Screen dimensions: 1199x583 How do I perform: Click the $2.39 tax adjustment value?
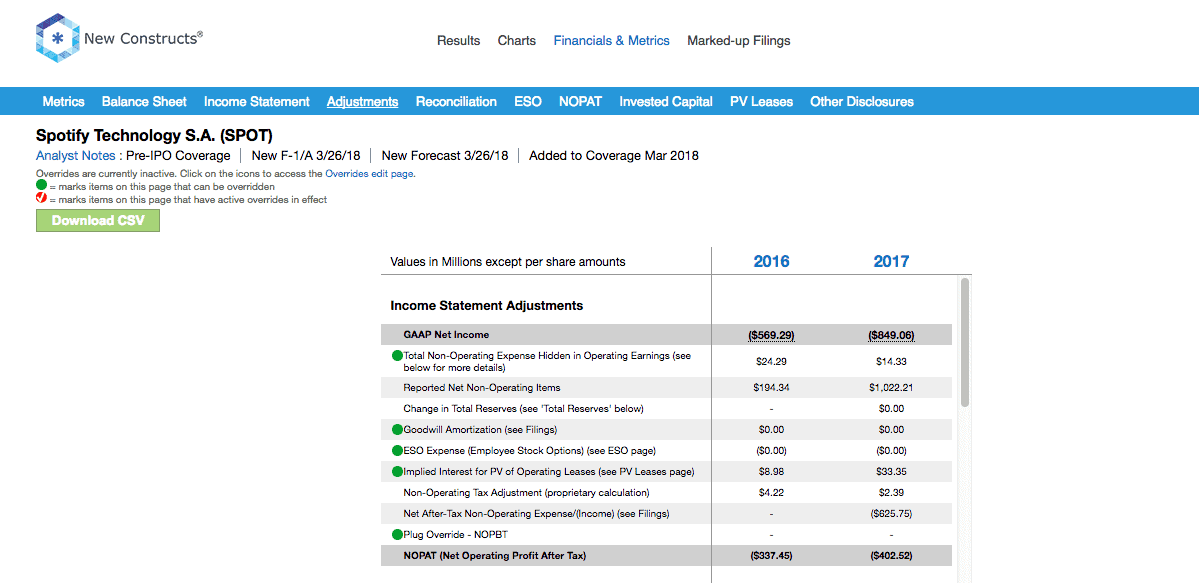(892, 493)
